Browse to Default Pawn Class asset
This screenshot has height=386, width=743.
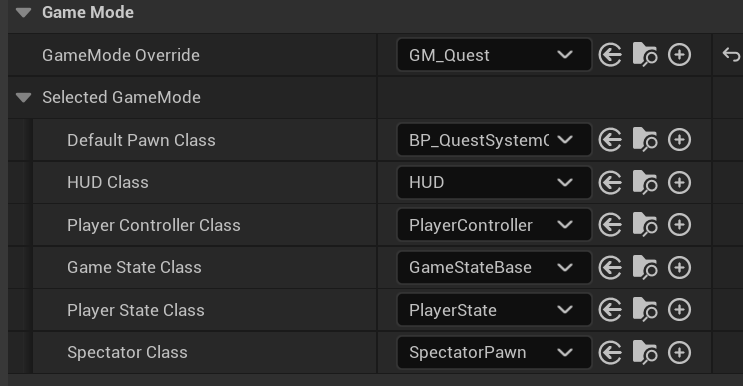click(x=645, y=140)
